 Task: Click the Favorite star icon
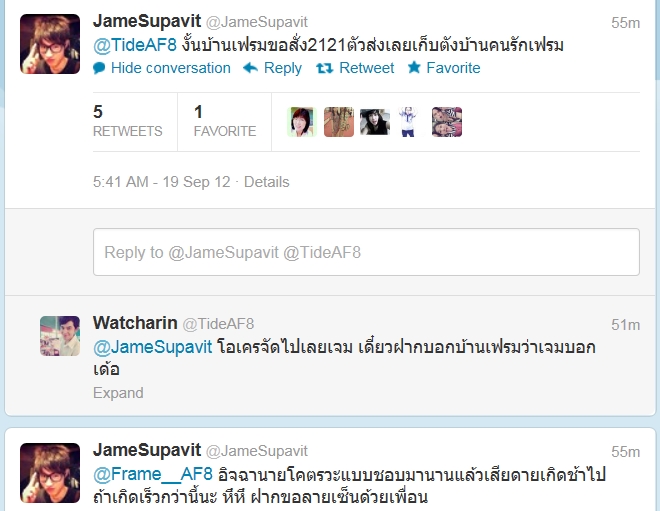pos(414,67)
